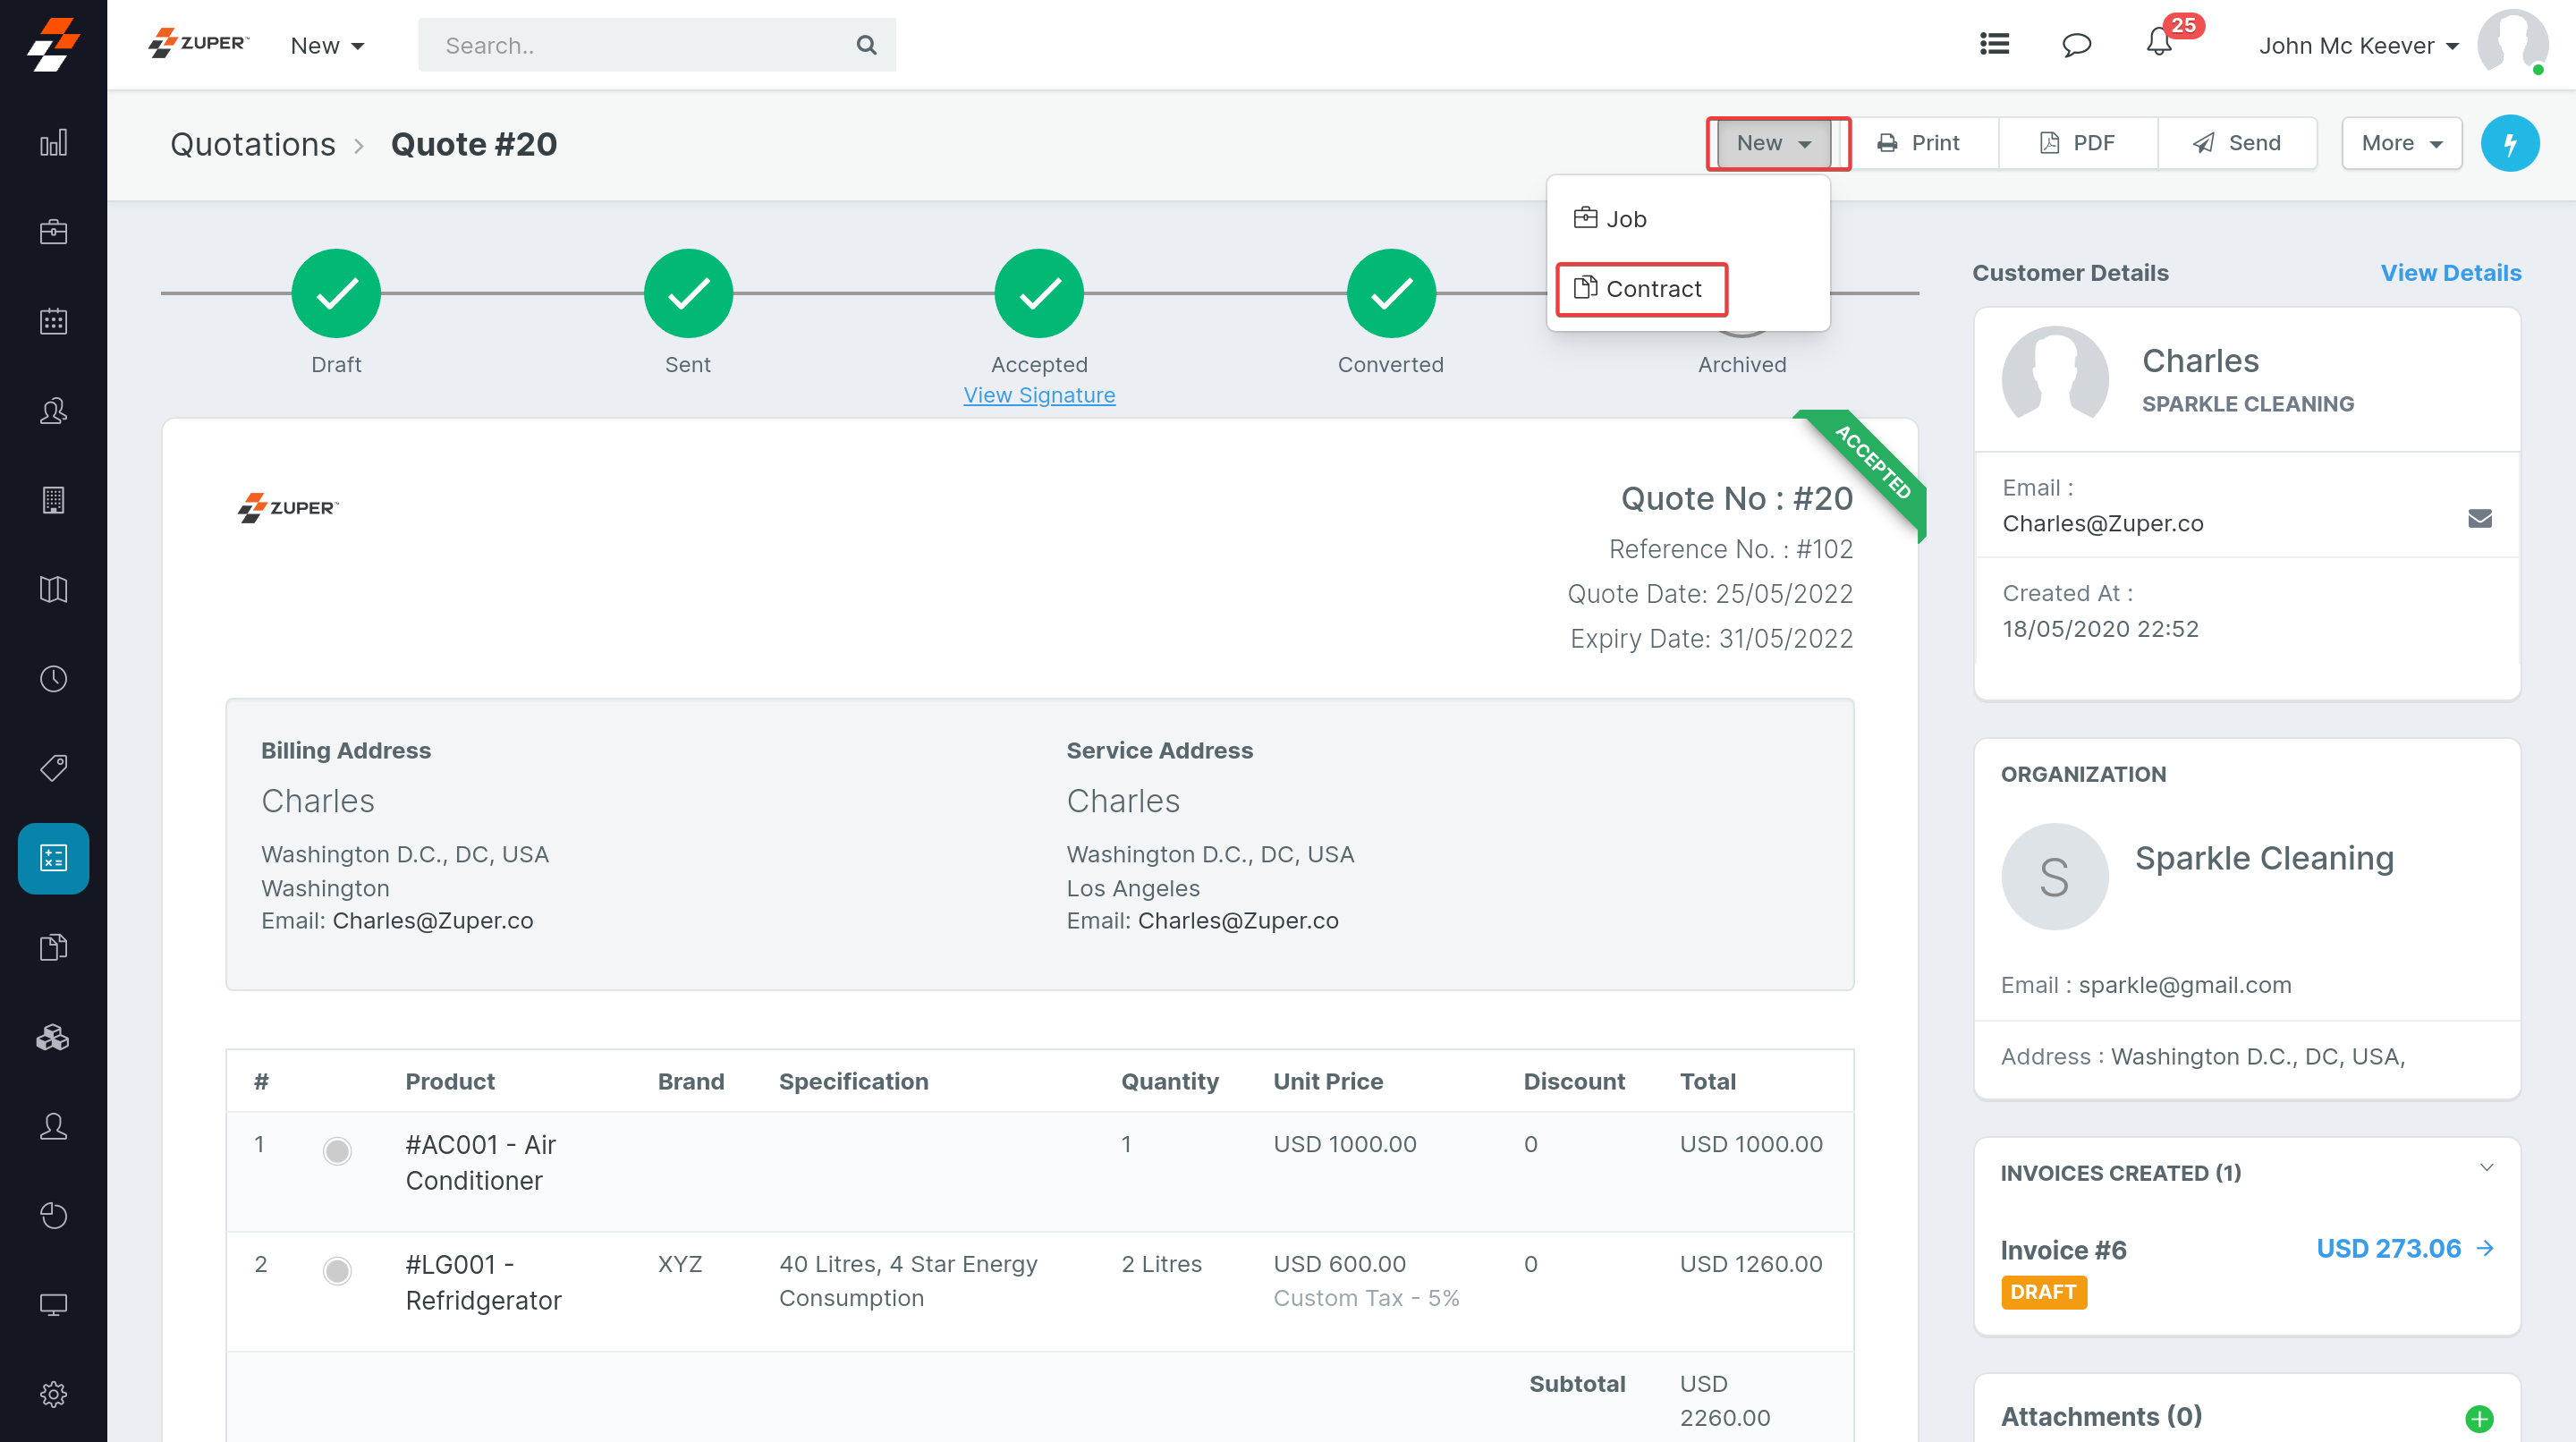Select radio button for Air Conditioner row

[337, 1151]
